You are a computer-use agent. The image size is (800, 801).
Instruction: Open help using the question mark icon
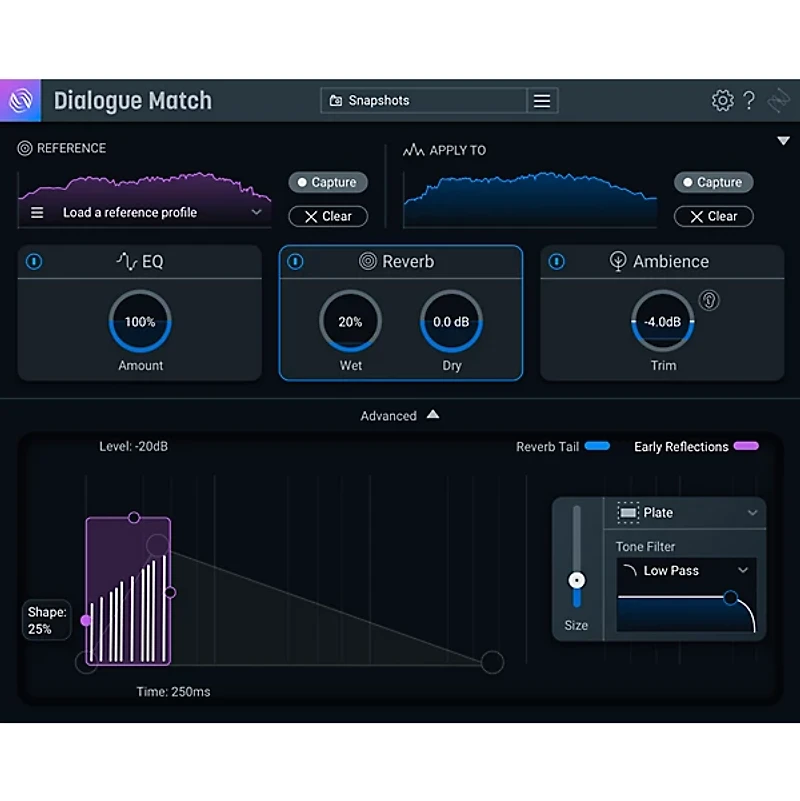(x=750, y=100)
